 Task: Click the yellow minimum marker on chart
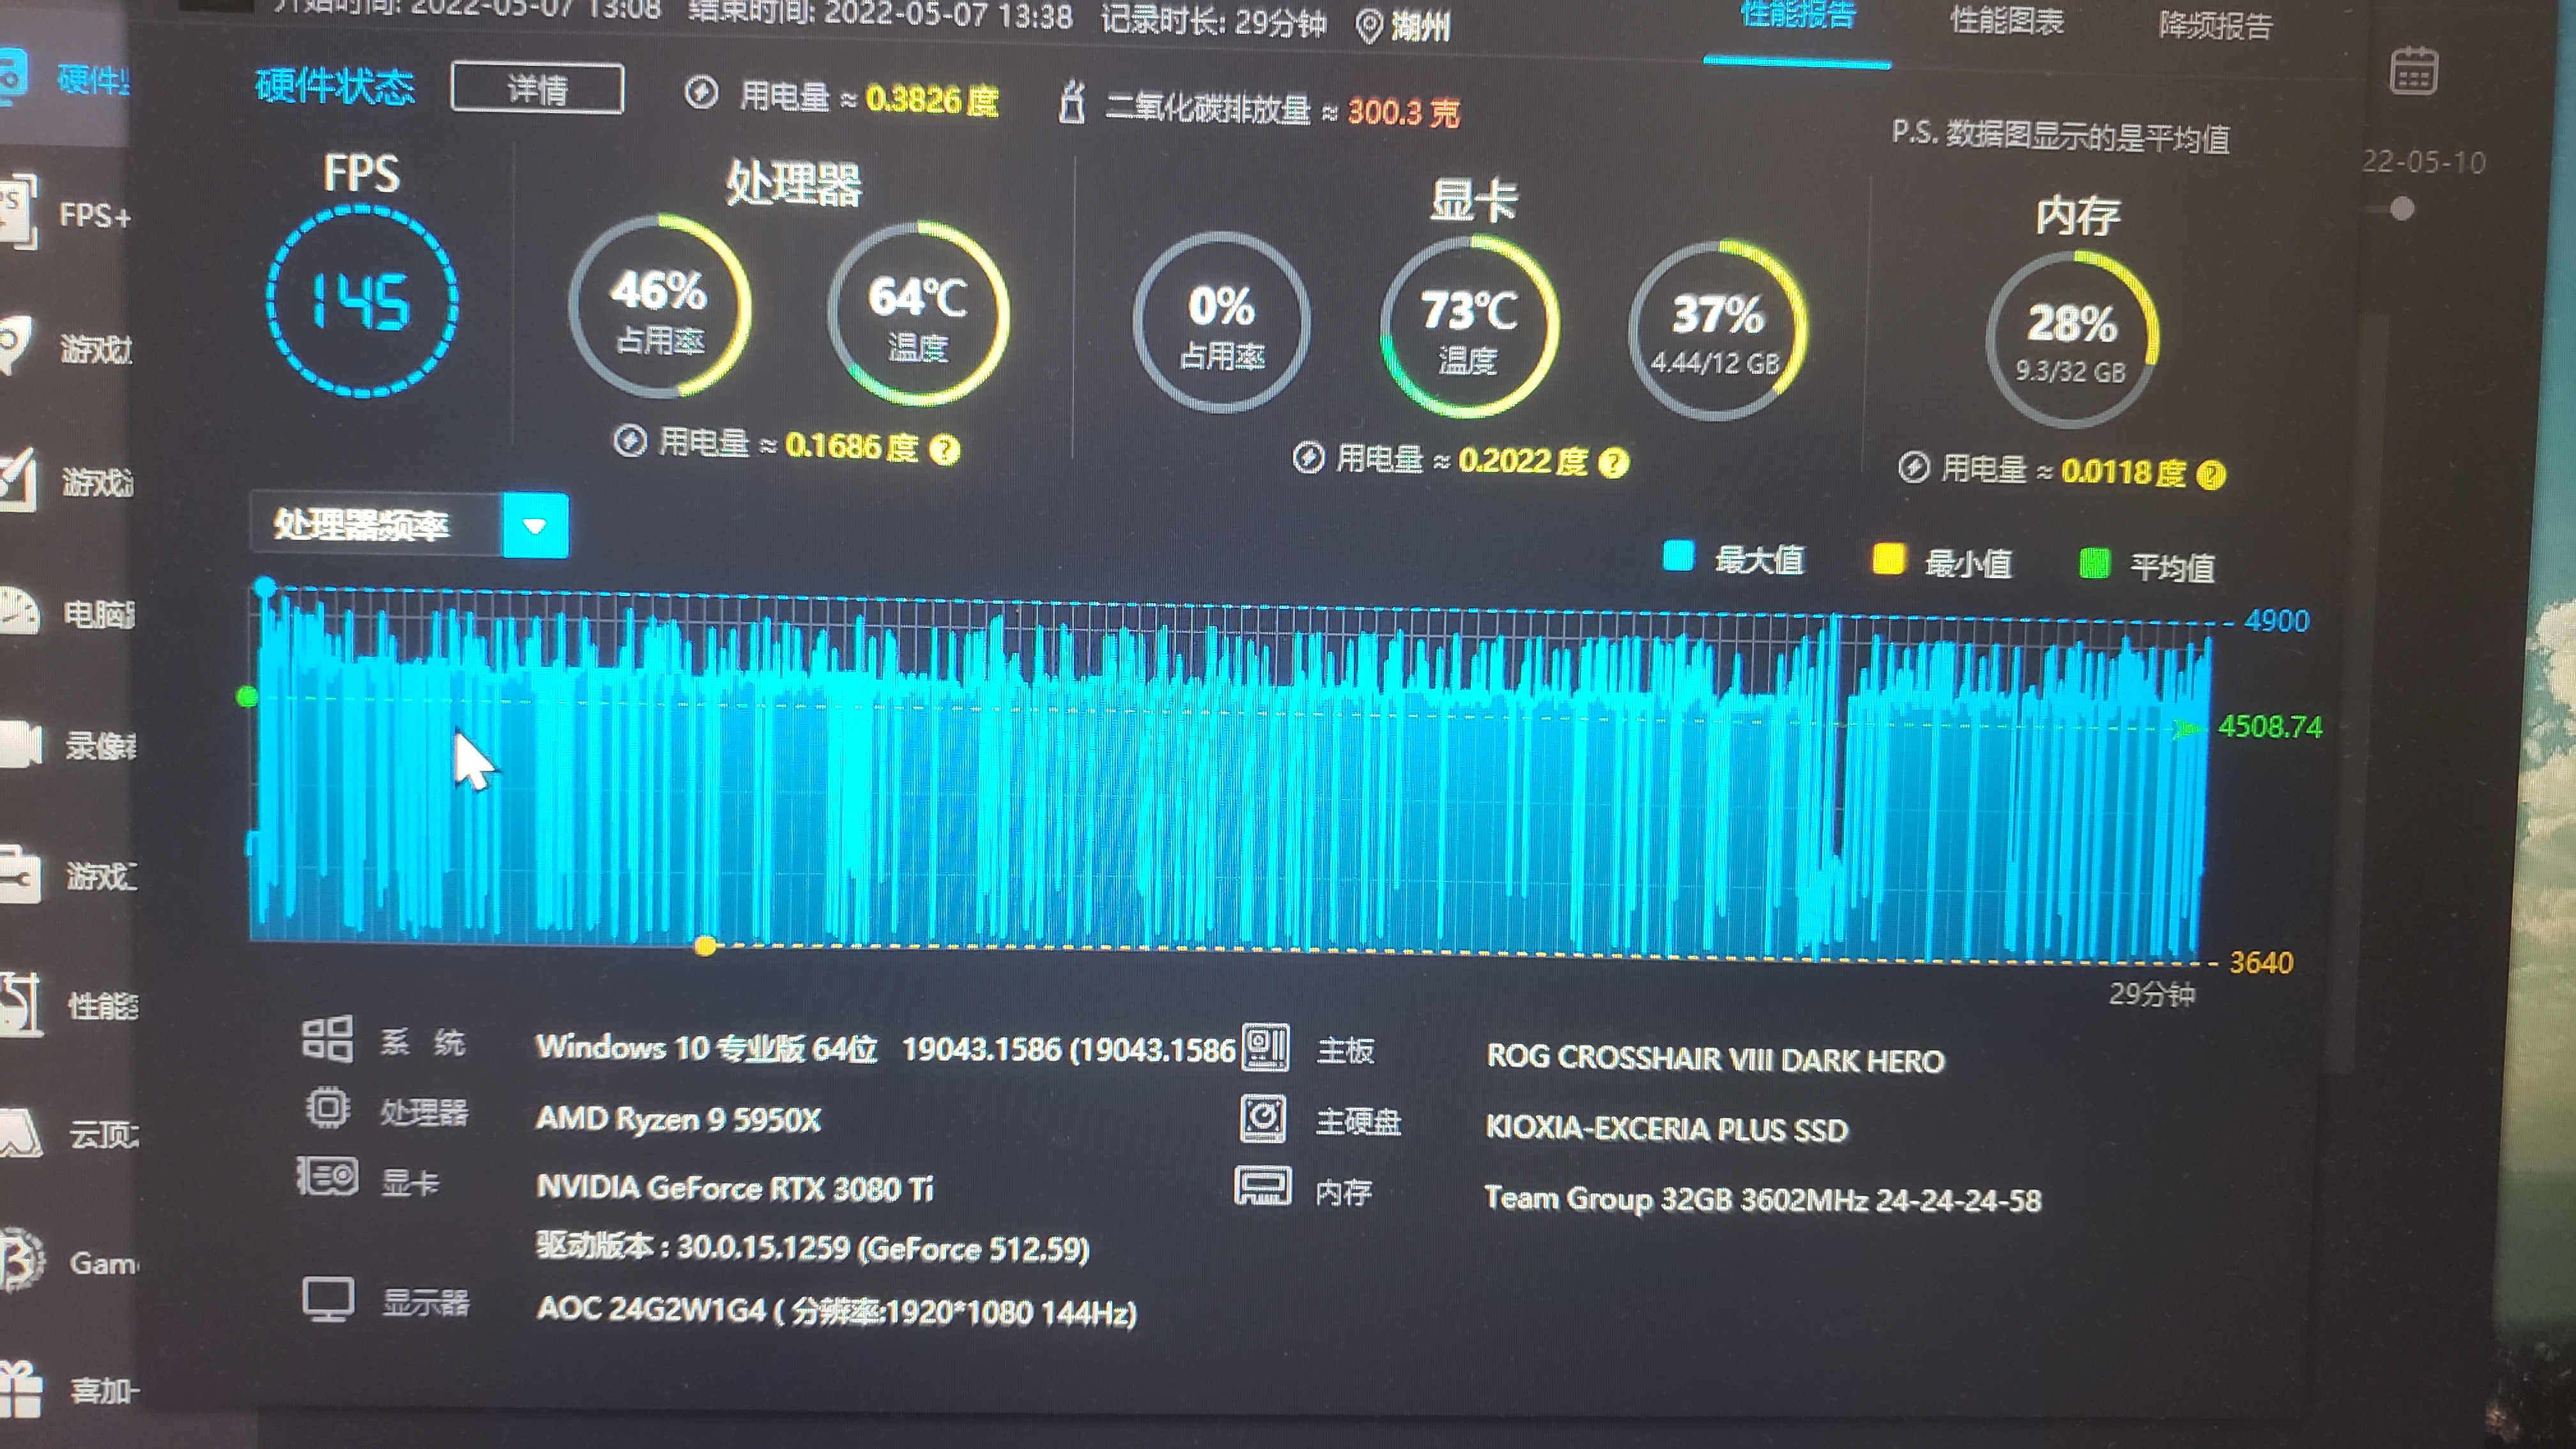(x=705, y=946)
